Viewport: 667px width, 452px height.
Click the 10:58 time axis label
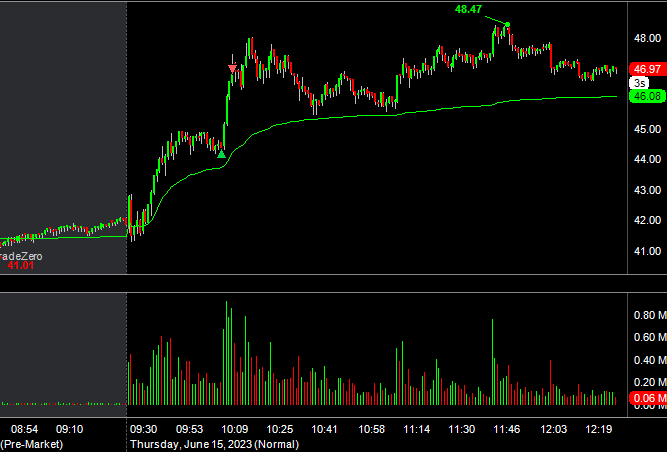(371, 429)
